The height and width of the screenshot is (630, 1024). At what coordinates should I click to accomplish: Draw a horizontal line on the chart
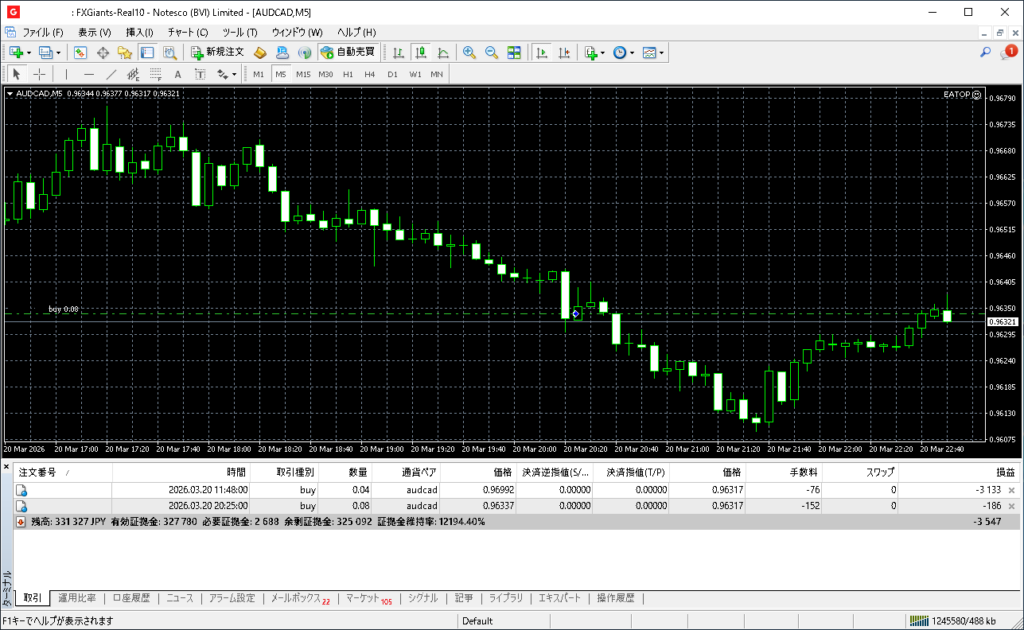pos(88,74)
